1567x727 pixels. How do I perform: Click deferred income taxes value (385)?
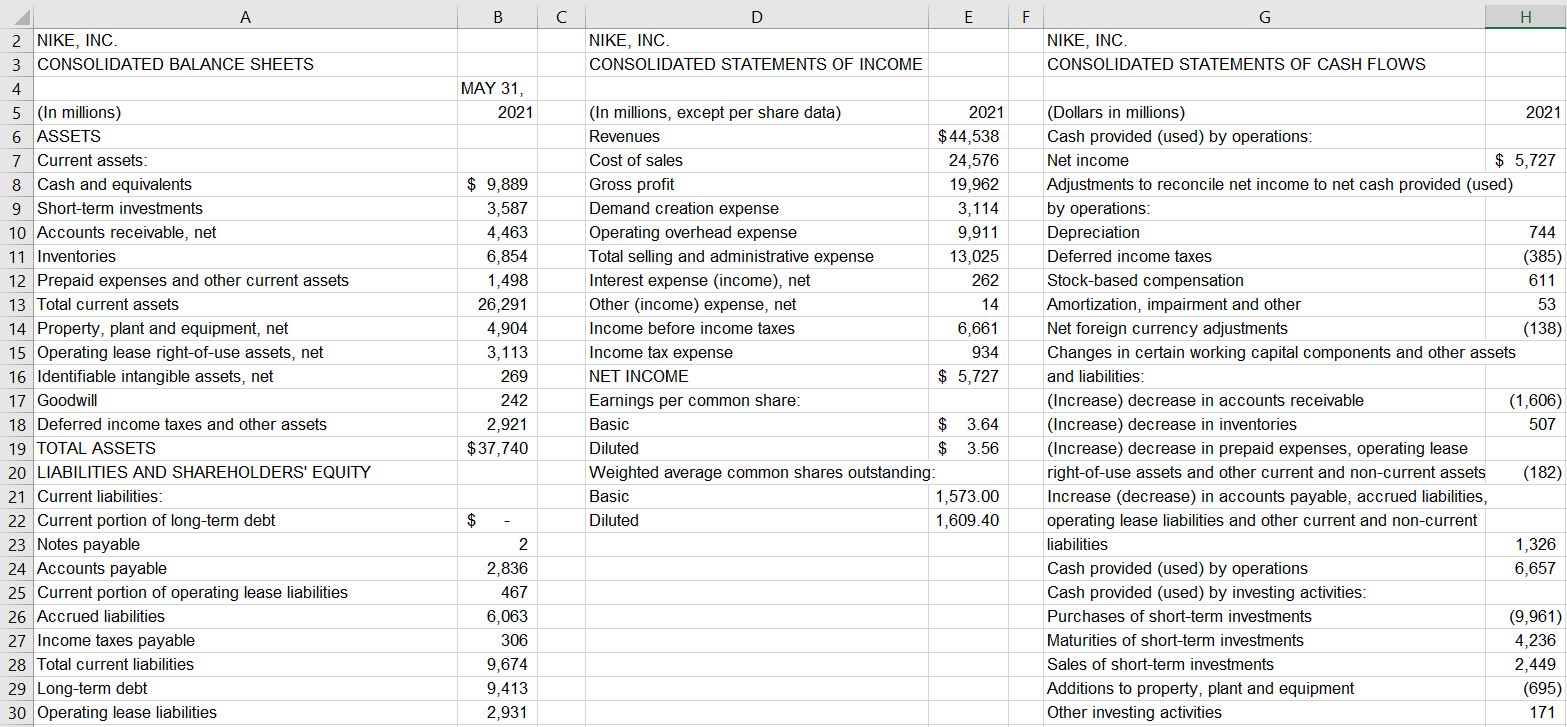click(x=1525, y=256)
